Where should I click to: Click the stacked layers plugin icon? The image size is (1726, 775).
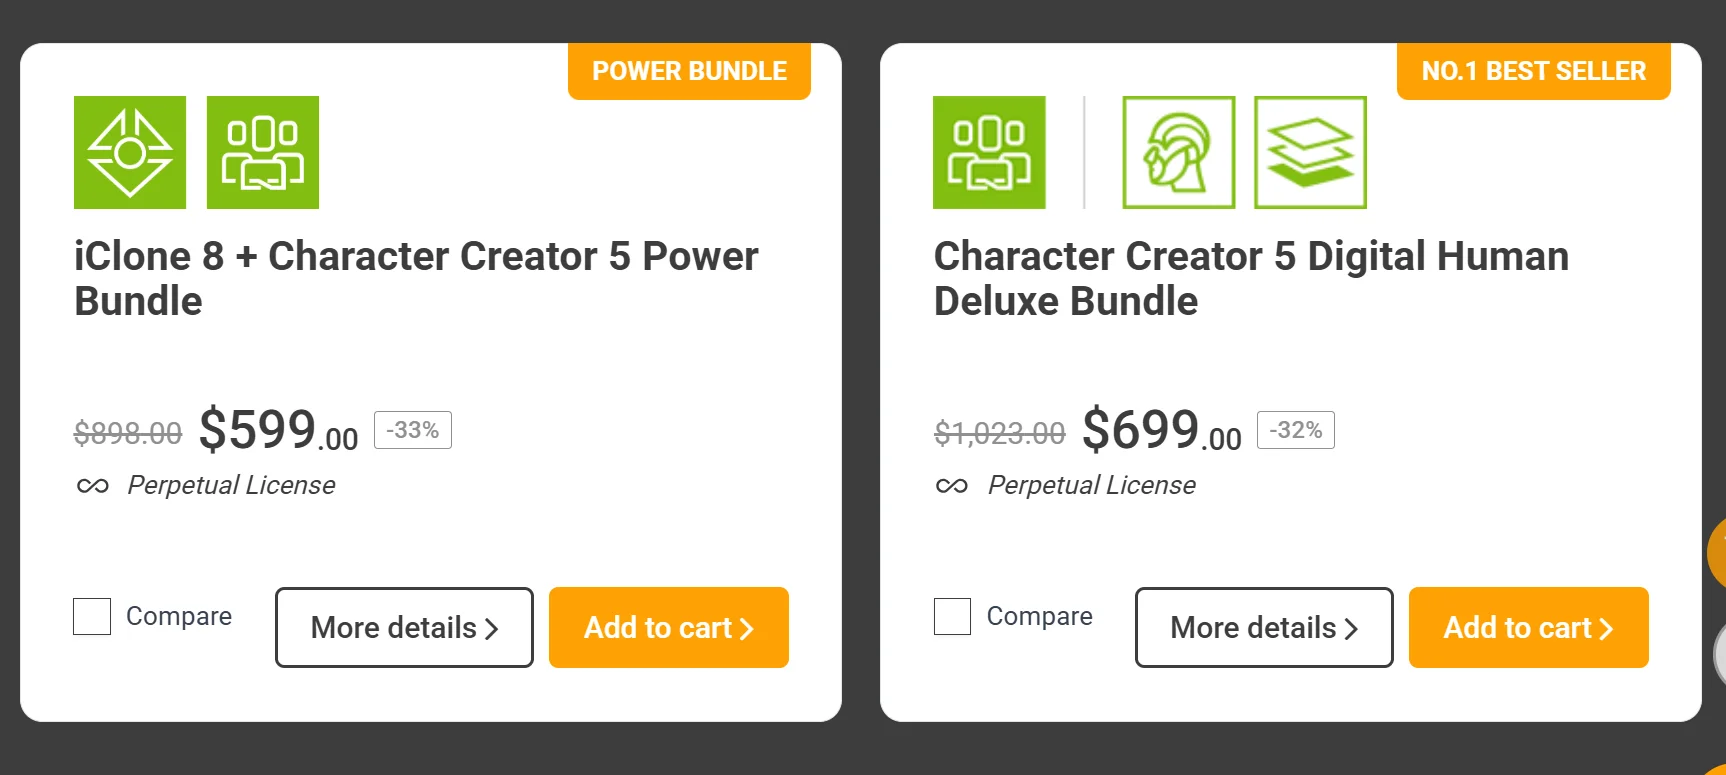[x=1310, y=152]
